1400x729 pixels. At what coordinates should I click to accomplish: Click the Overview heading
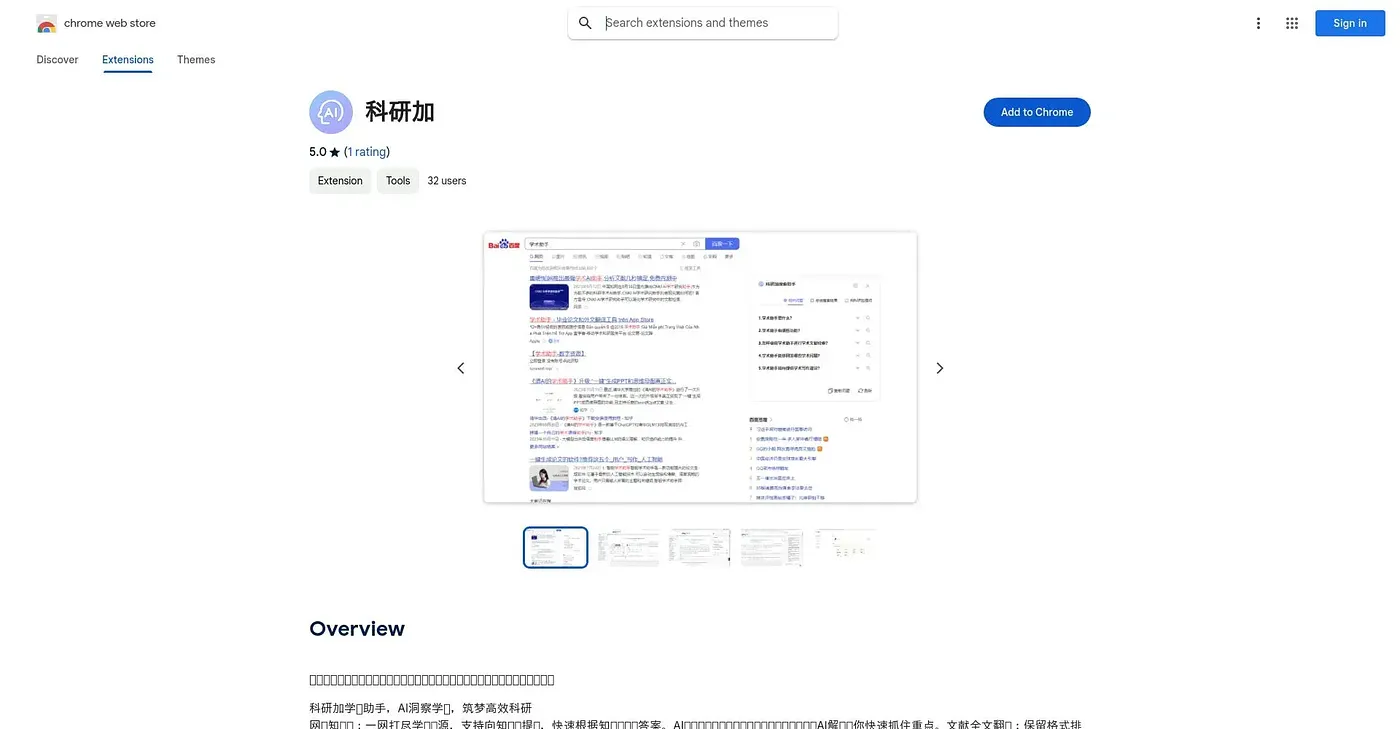tap(357, 629)
